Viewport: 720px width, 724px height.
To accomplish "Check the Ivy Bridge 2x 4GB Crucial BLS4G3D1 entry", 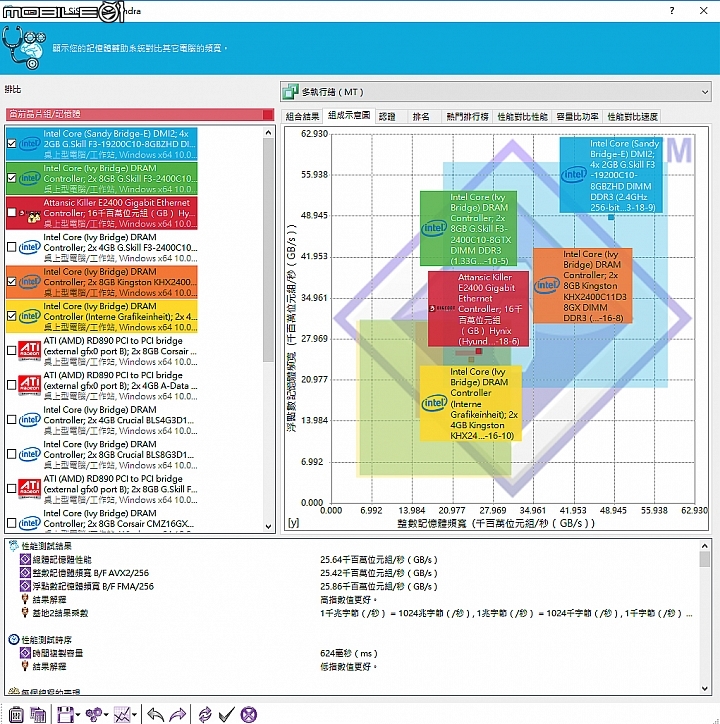I will click(x=12, y=420).
